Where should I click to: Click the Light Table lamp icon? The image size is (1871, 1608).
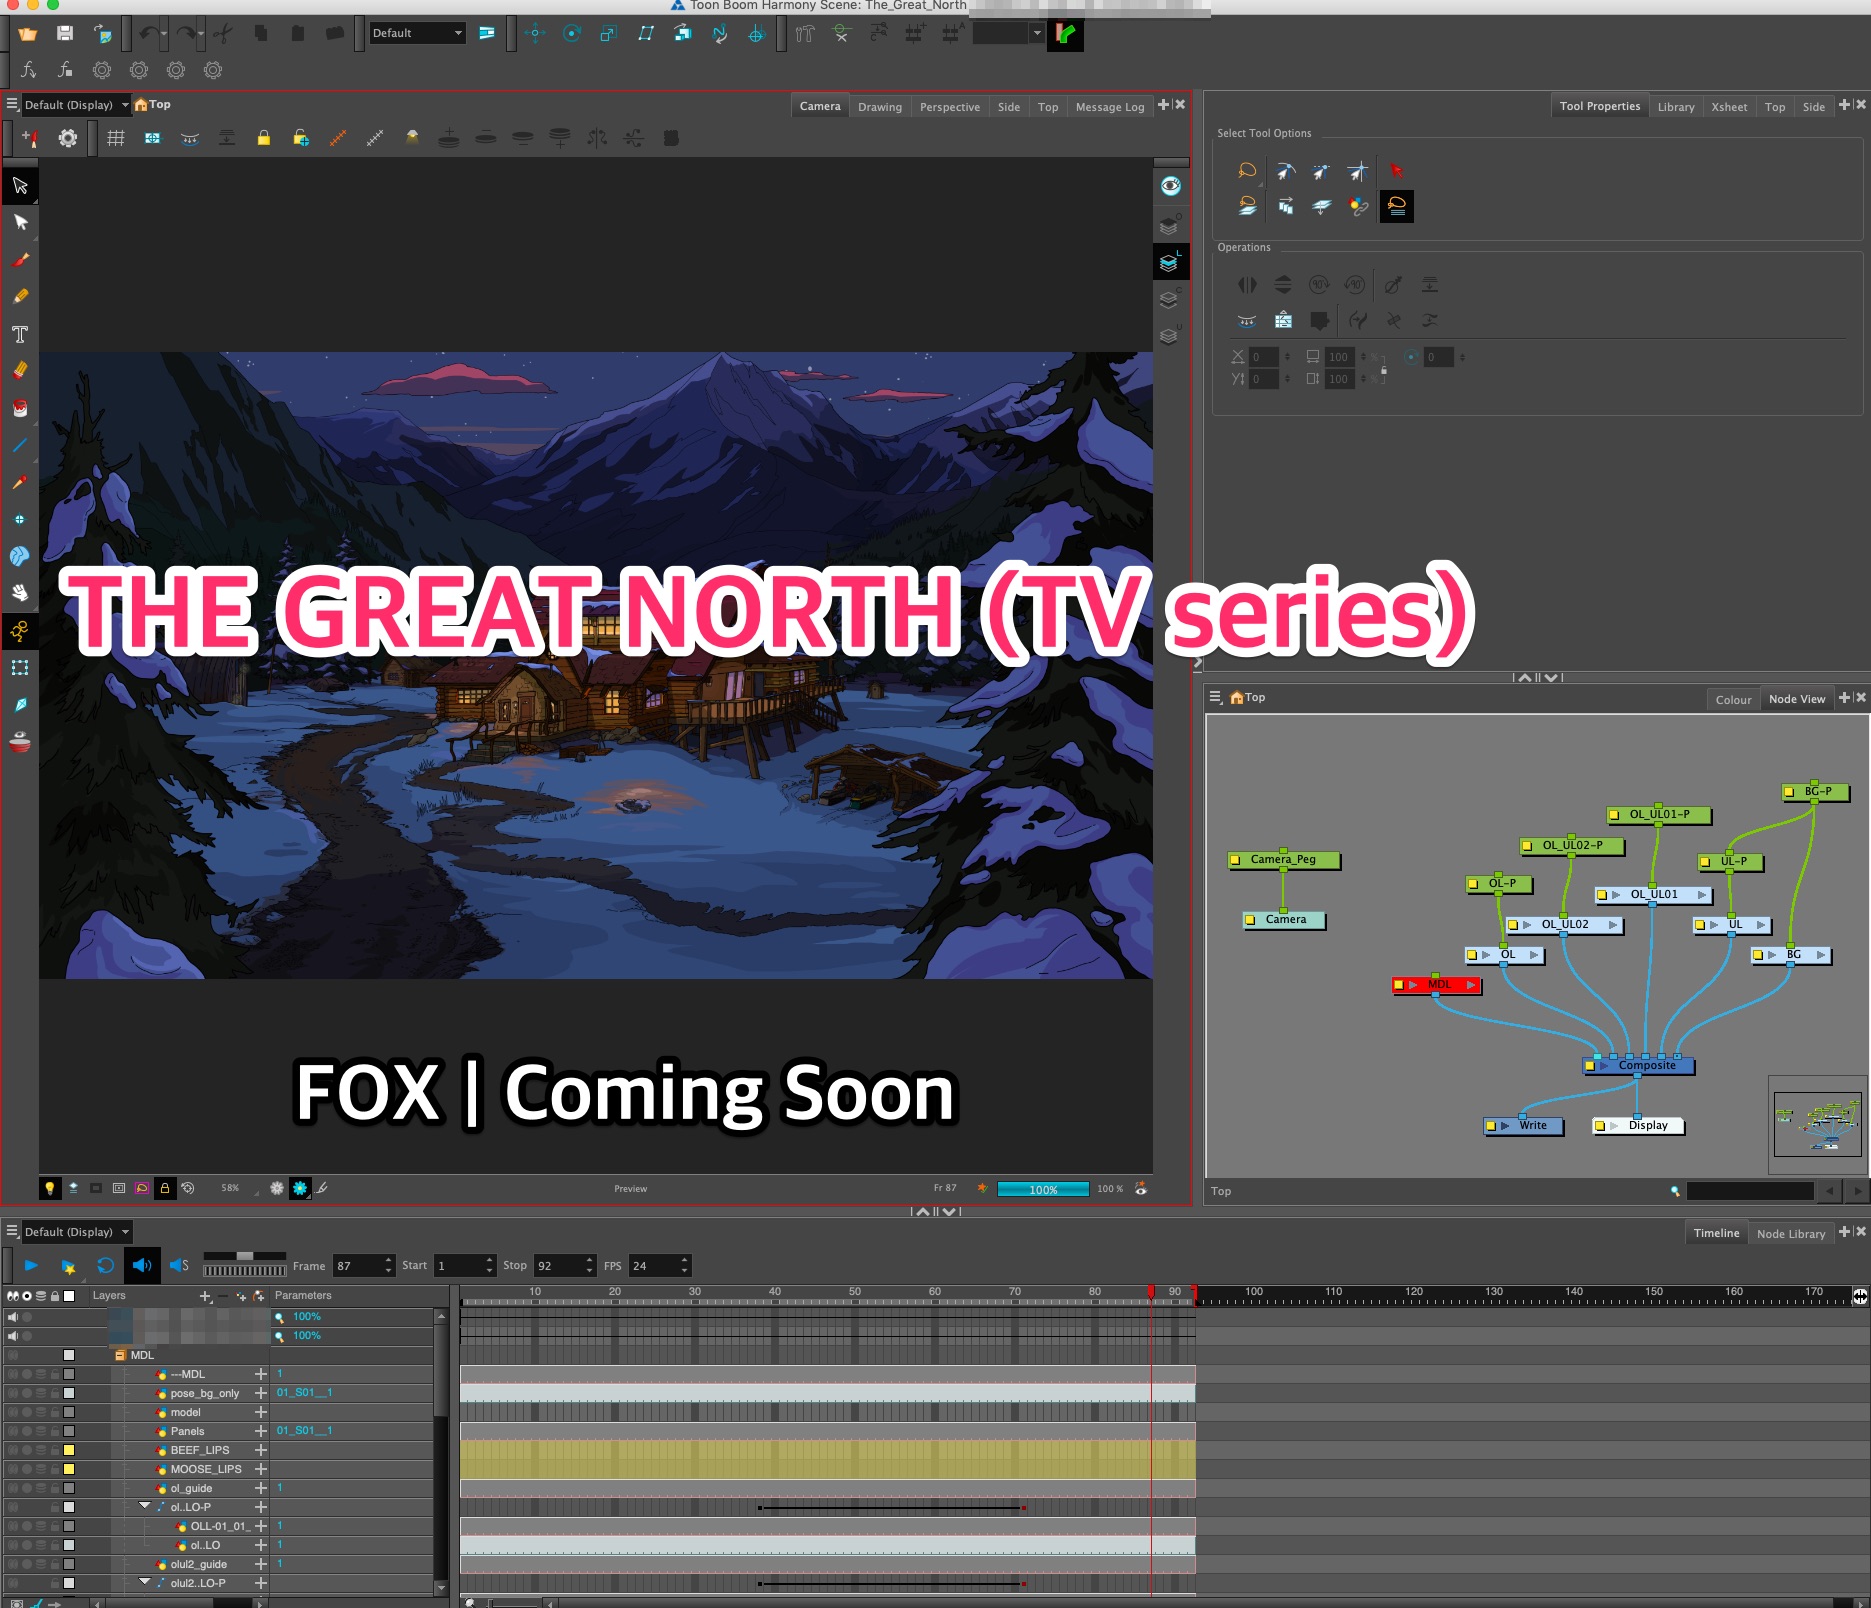(x=412, y=138)
